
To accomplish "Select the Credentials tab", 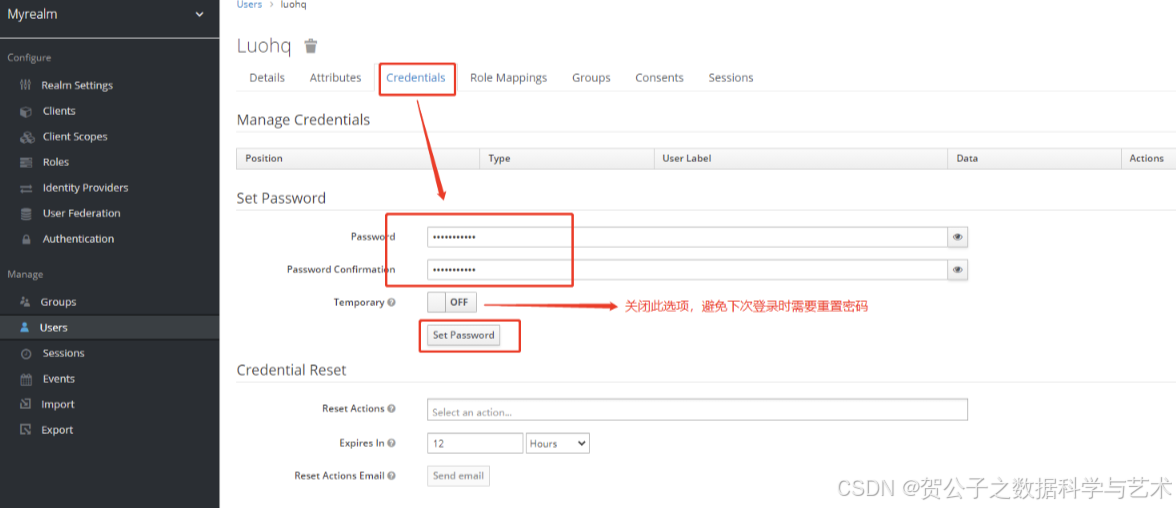I will point(416,77).
